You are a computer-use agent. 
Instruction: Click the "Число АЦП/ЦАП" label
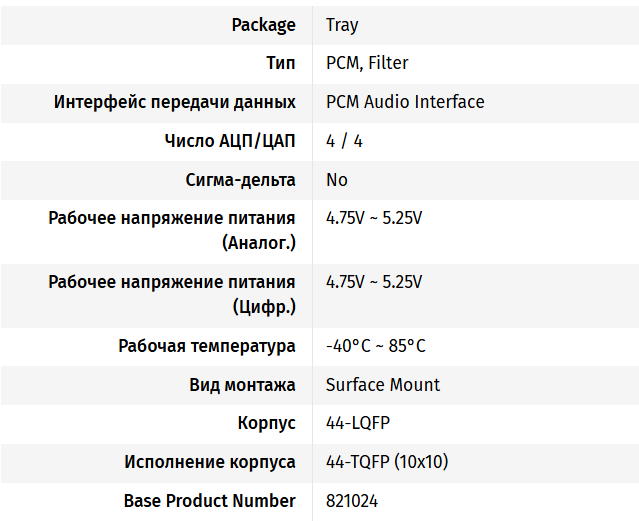[230, 141]
